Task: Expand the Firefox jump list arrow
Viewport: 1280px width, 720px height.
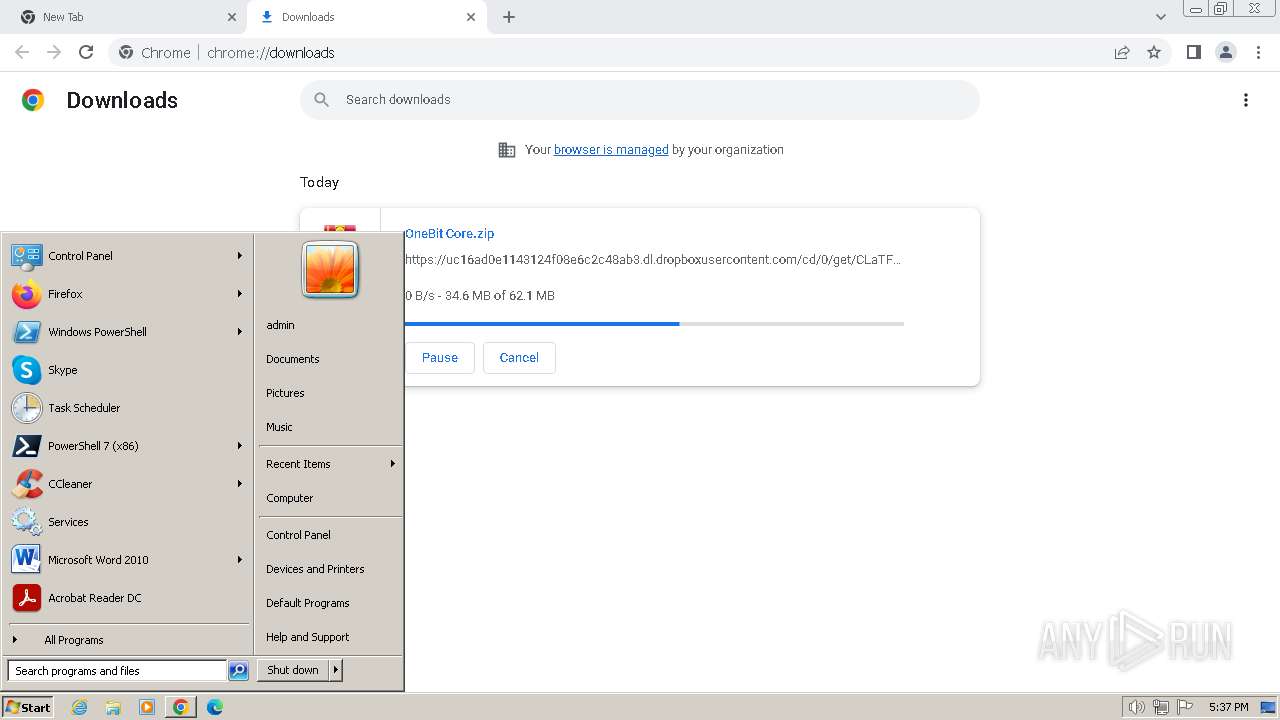Action: pos(240,294)
